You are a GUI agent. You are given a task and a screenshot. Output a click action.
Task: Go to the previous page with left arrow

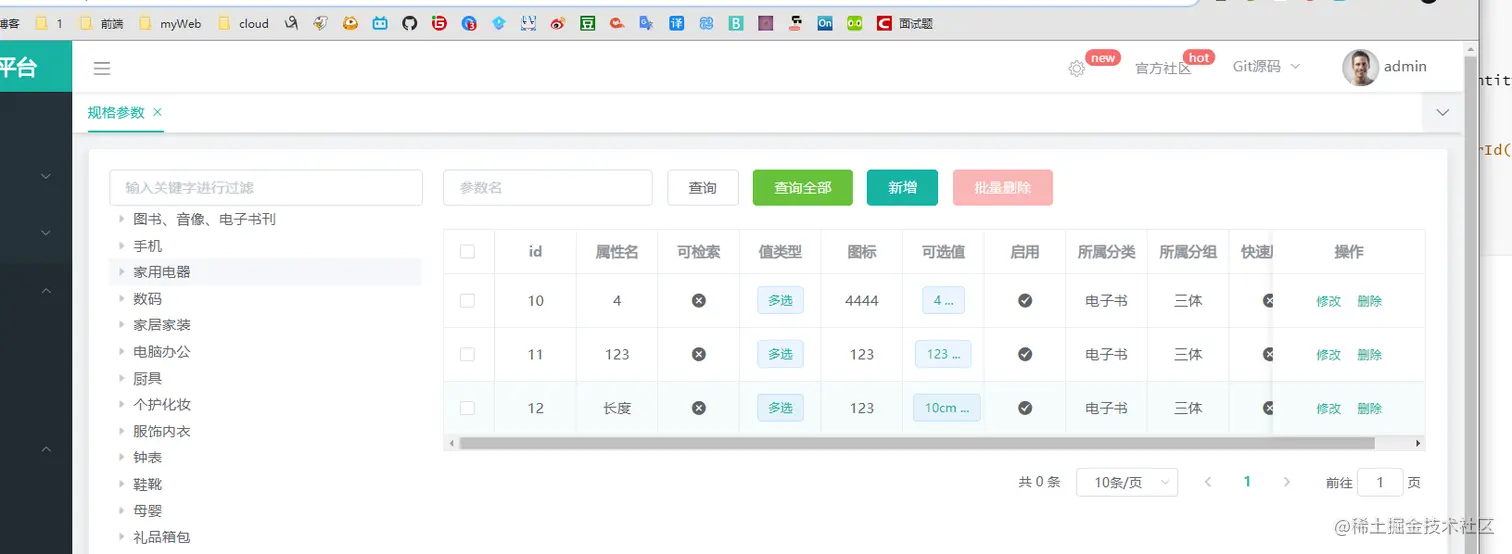1208,482
